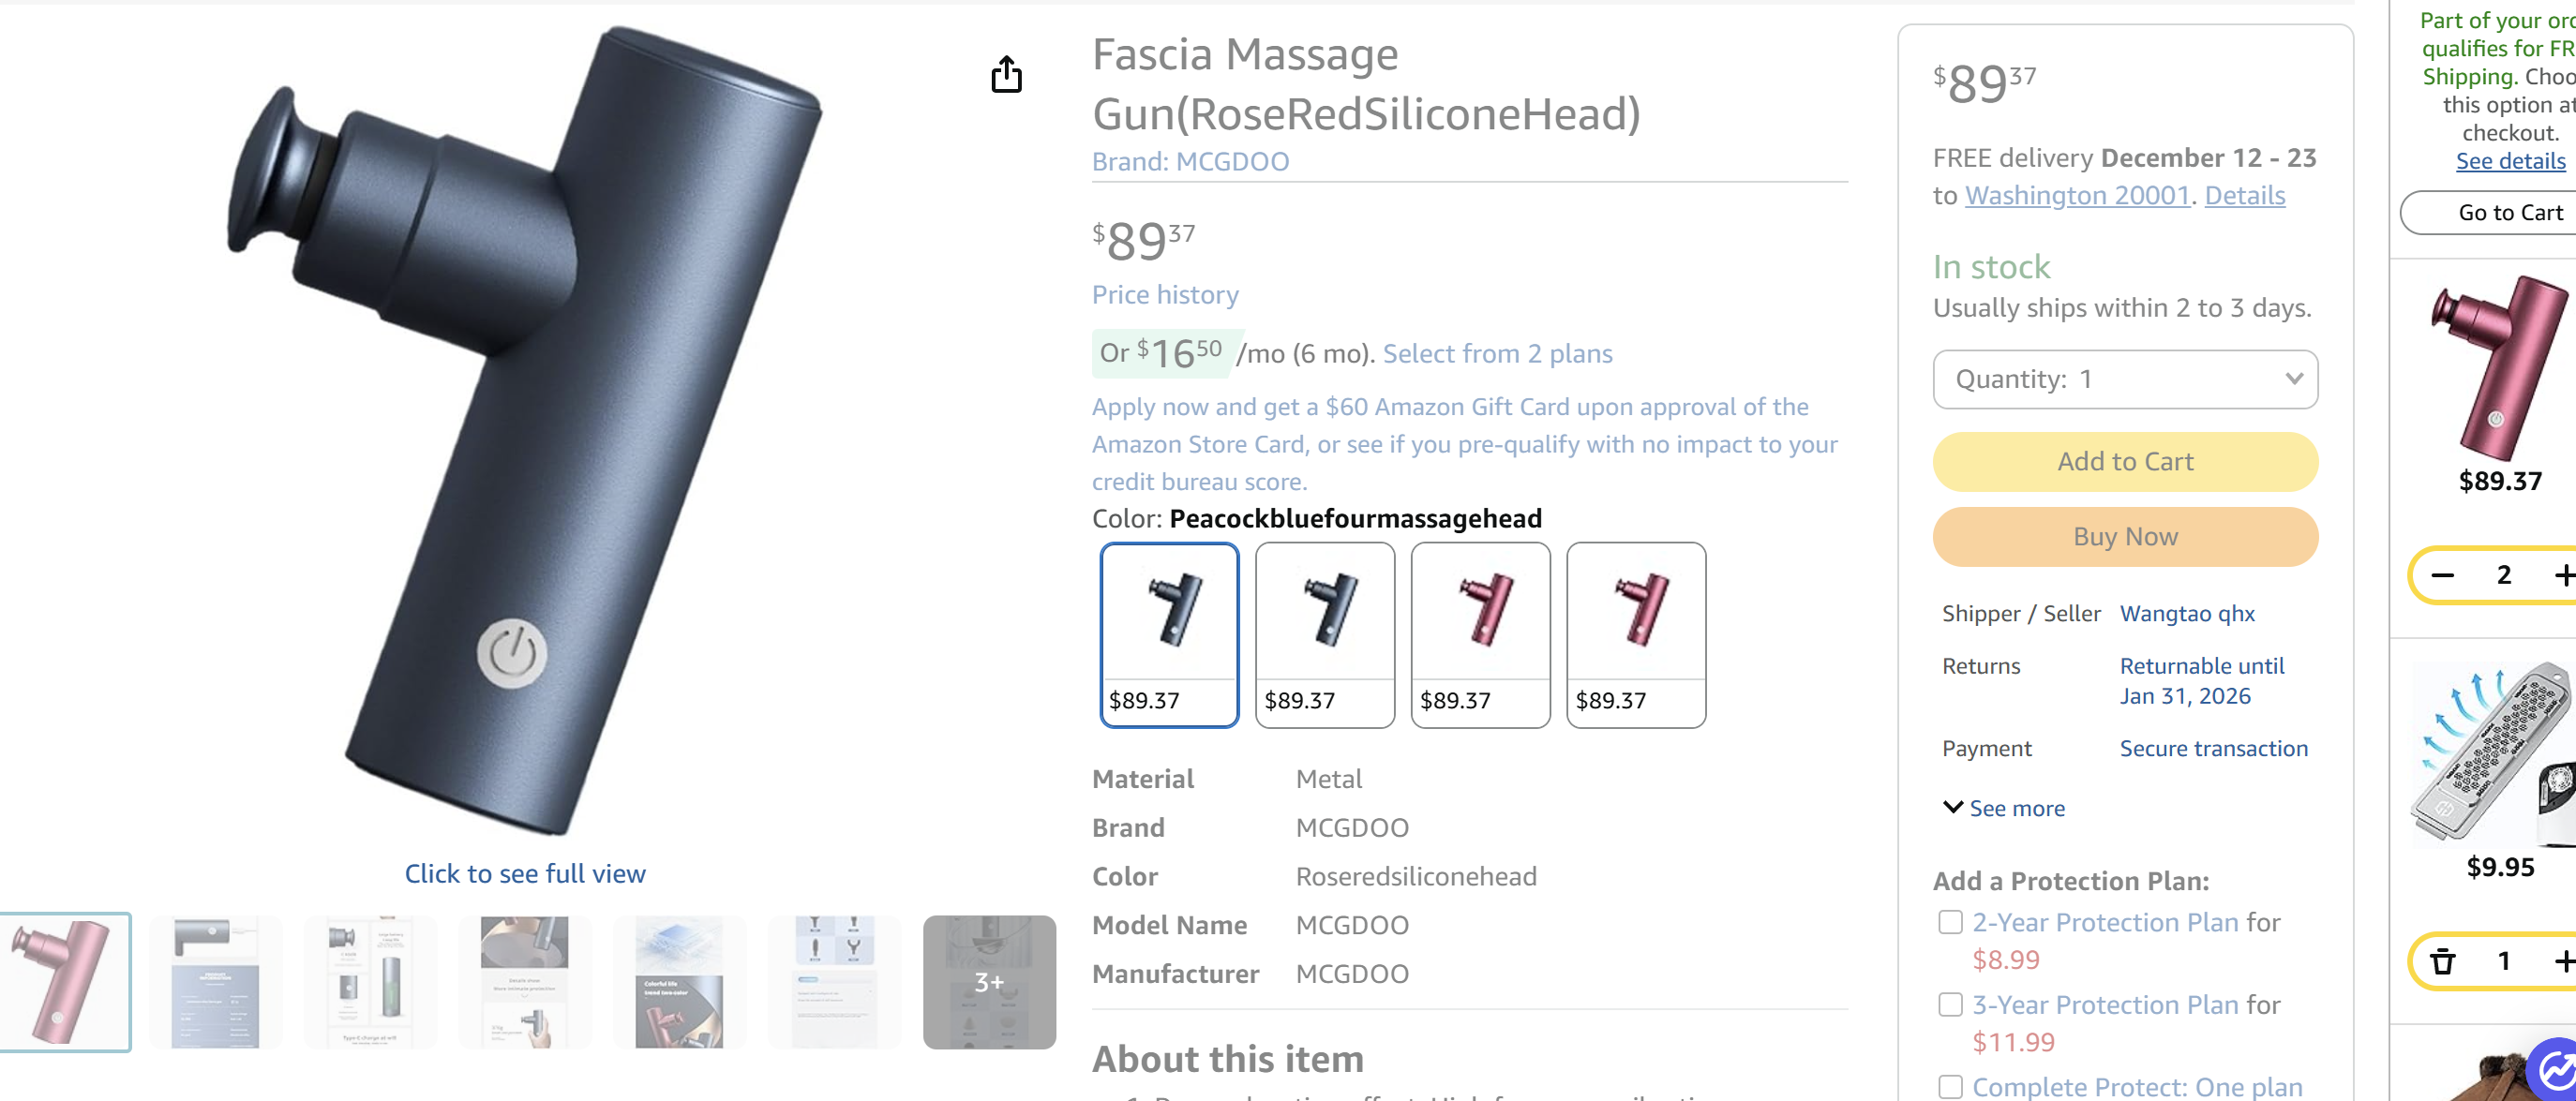
Task: Choose the fourth rose red color variant
Action: [1635, 634]
